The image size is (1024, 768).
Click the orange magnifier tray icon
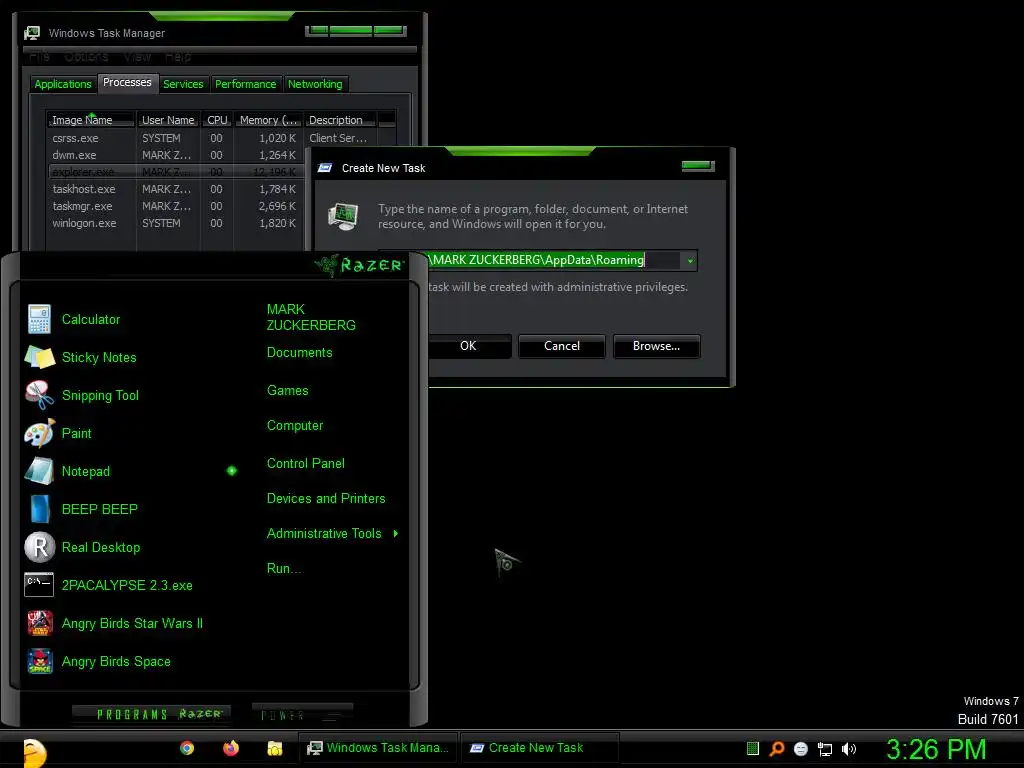776,748
